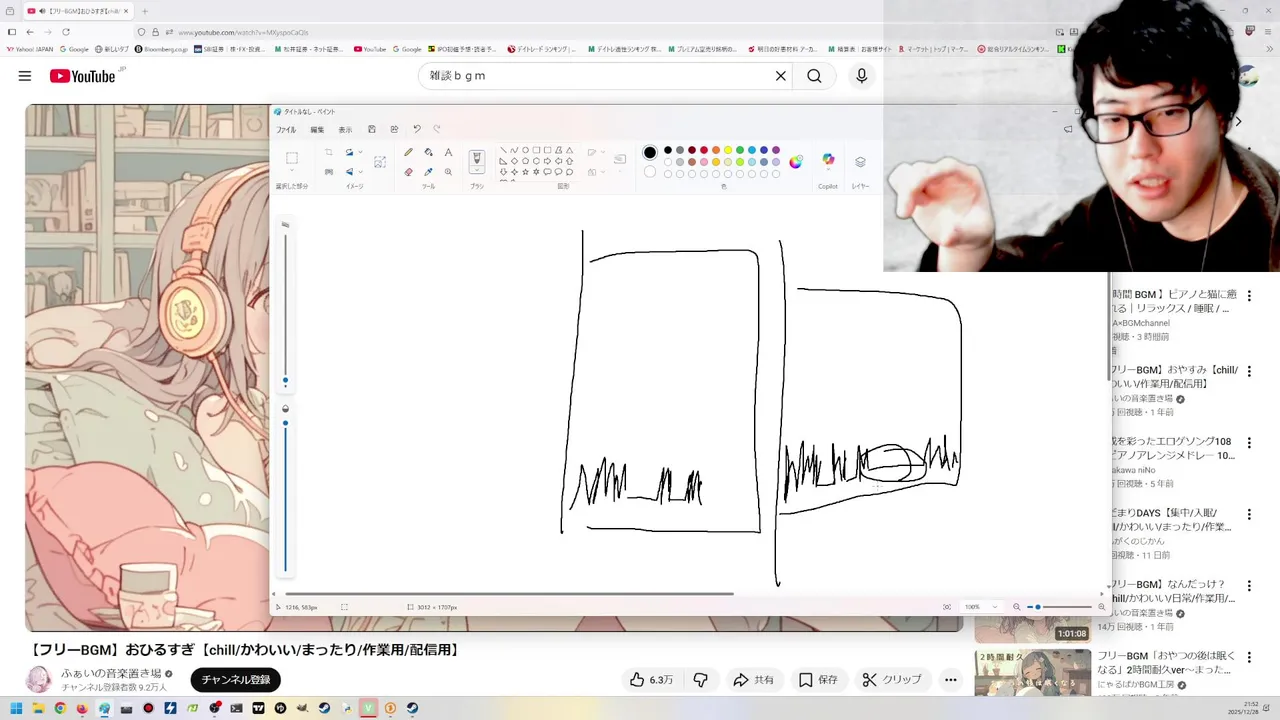This screenshot has height=720, width=1280.
Task: Open the selection tool dropdown arrow
Action: (x=292, y=172)
